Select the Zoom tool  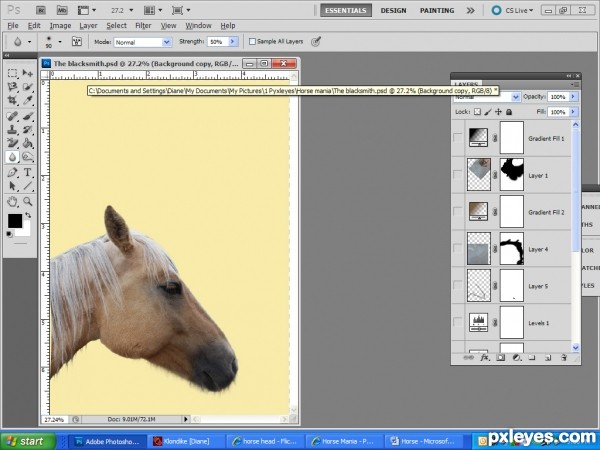coord(28,201)
